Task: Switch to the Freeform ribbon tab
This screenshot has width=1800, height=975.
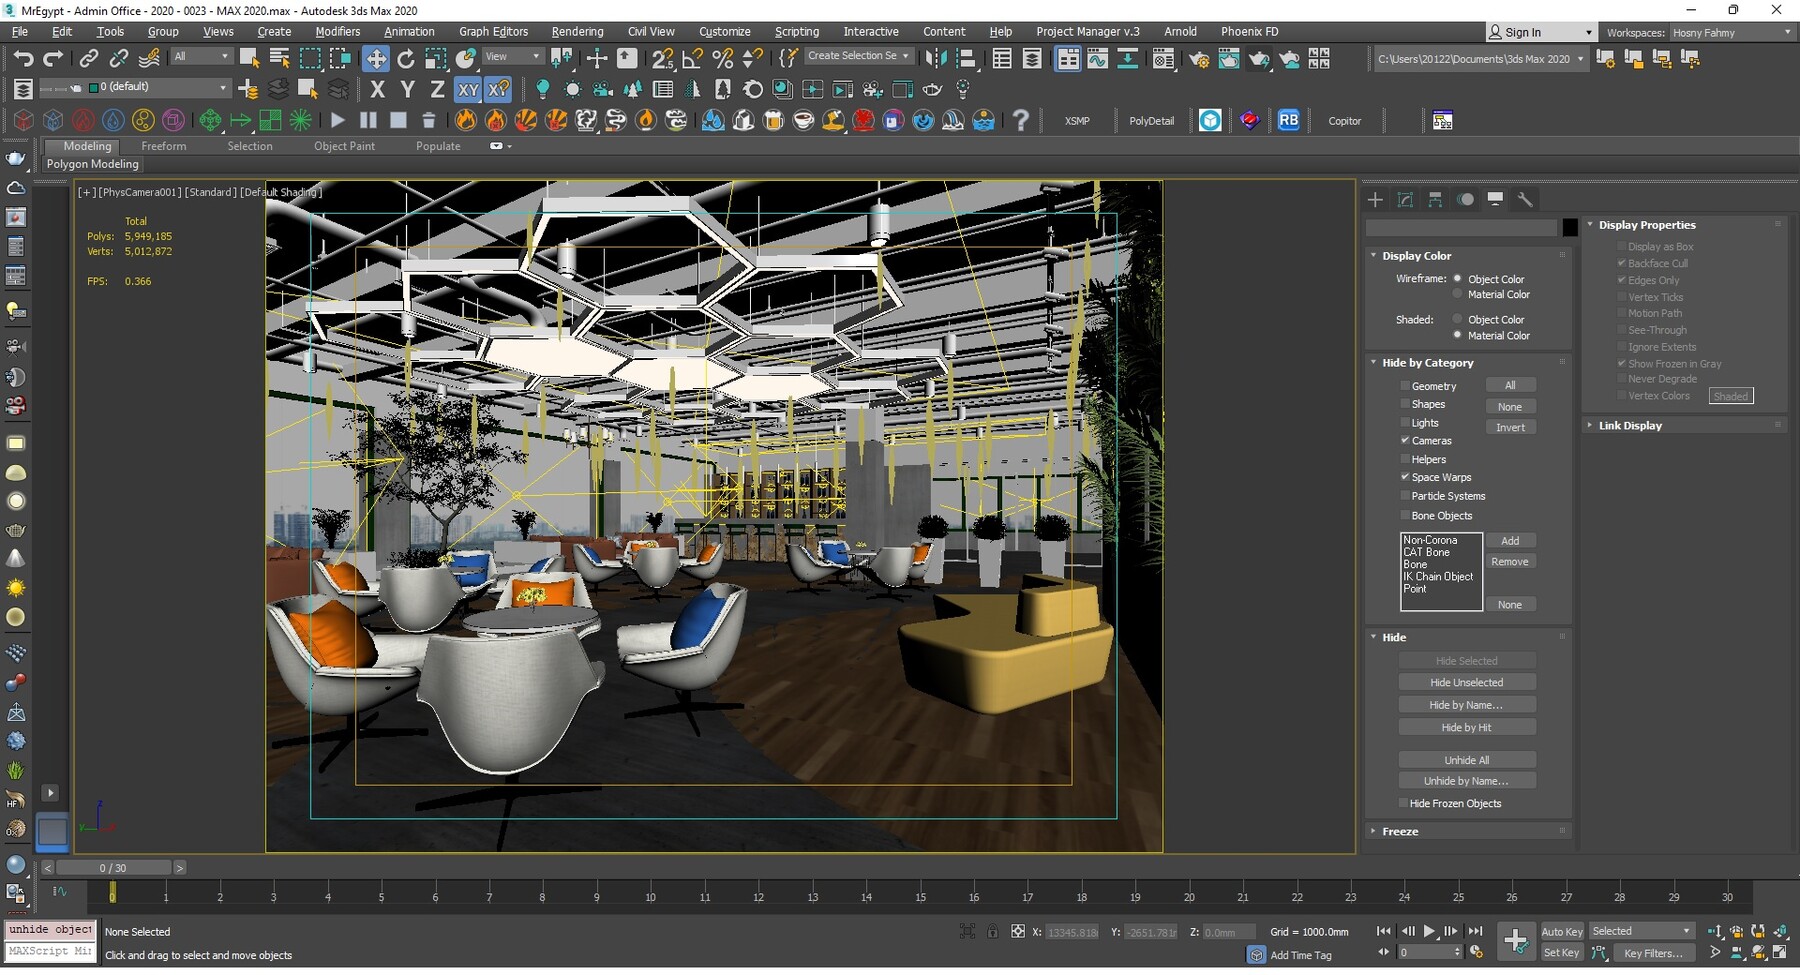Action: 164,146
